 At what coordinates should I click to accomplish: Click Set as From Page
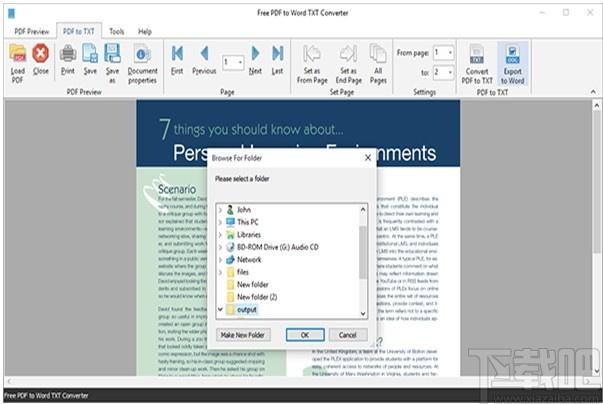[312, 64]
